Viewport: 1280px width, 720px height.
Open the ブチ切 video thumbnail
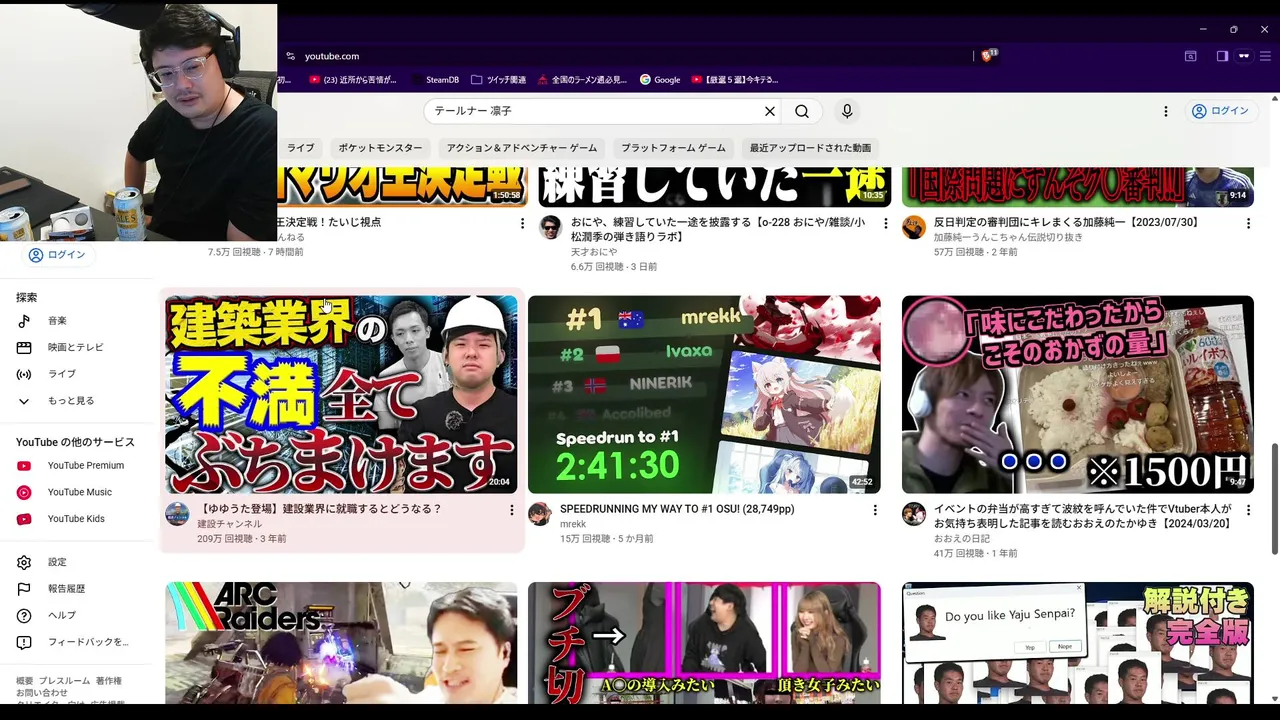704,642
